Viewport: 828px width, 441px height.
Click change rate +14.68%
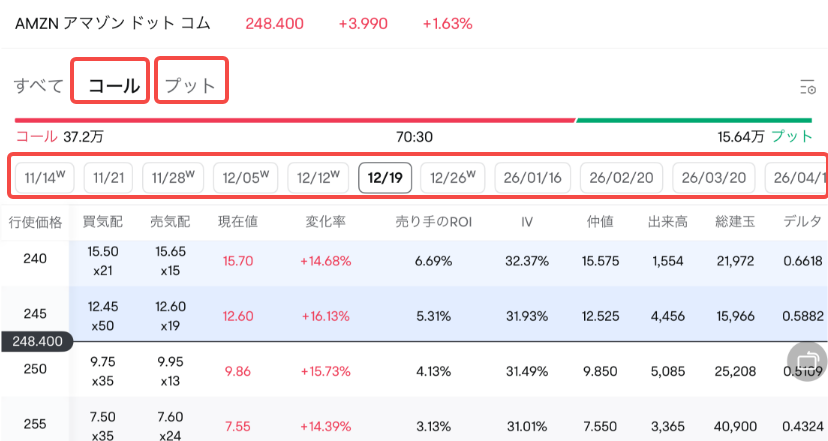pyautogui.click(x=325, y=261)
